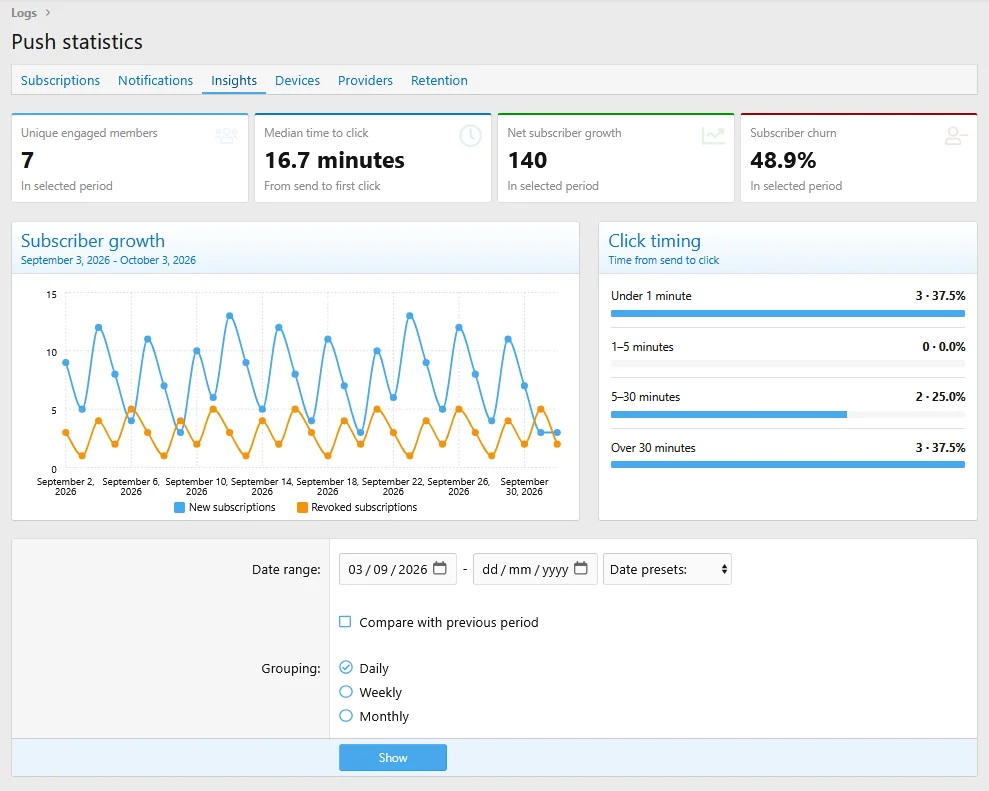Click the '0 · 0.0%' value
Screen dimensions: 989x791
(943, 346)
